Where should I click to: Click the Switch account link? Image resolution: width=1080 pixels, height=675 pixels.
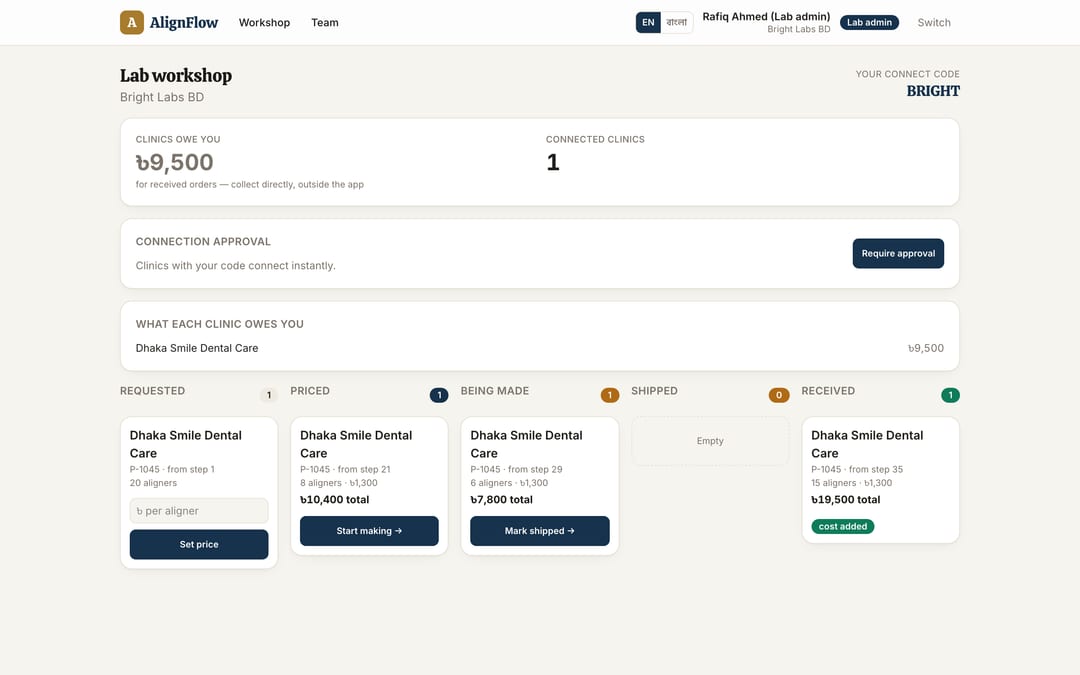(933, 23)
